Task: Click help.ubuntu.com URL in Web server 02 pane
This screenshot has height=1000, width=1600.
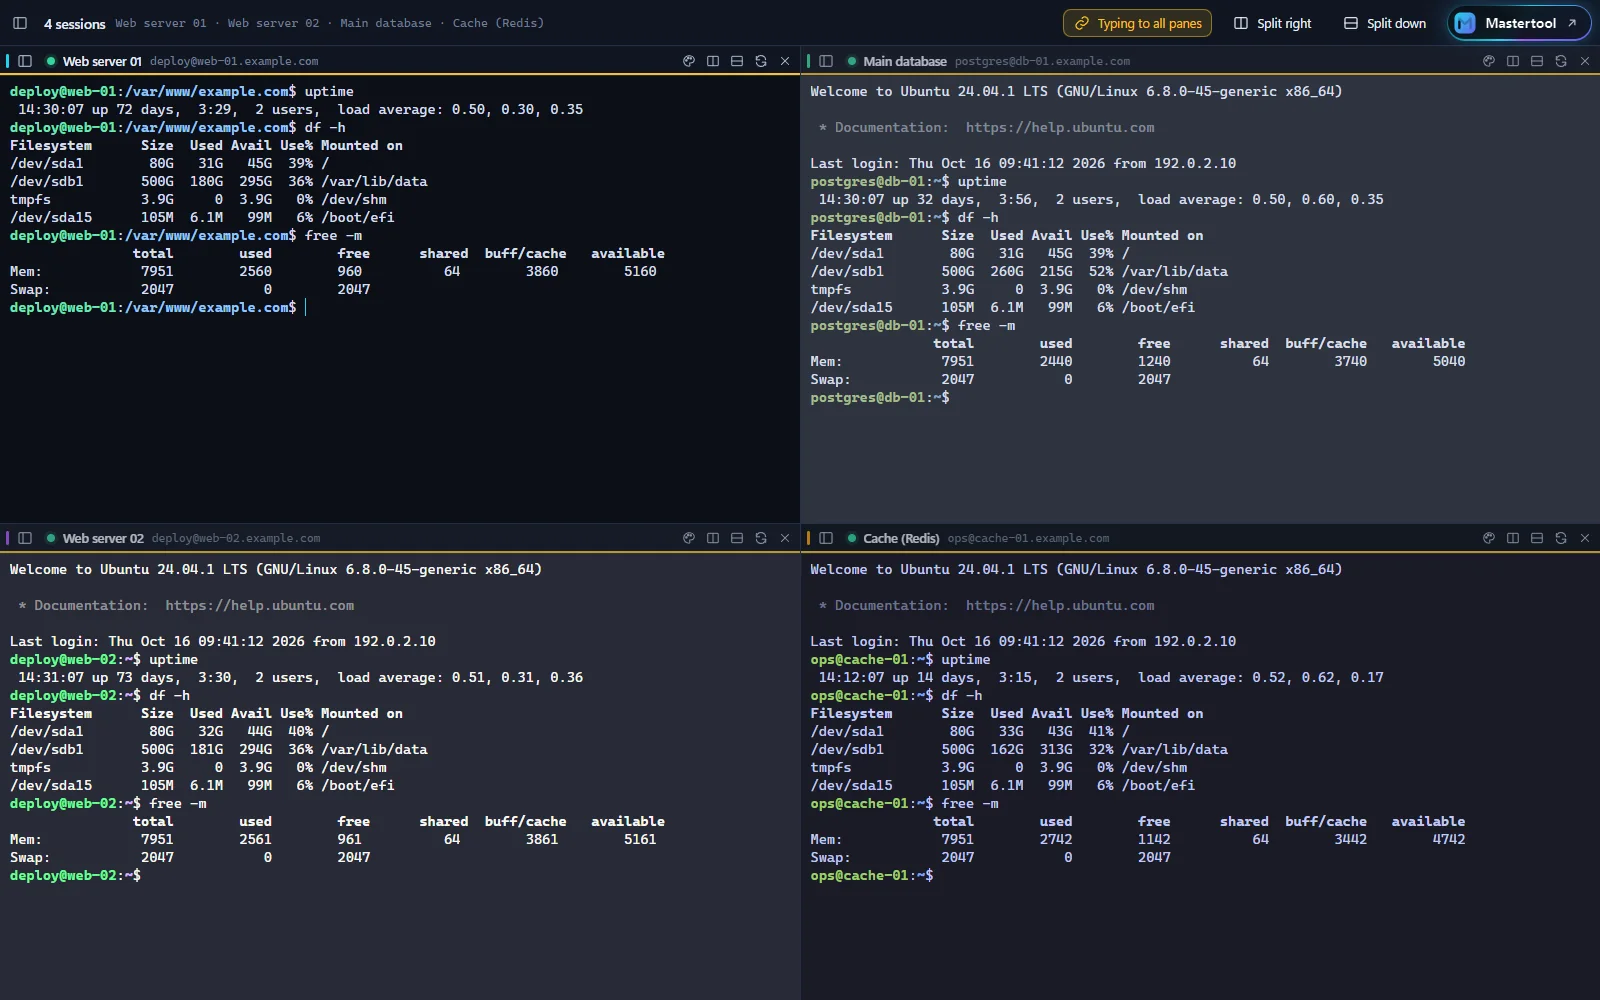Action: coord(259,605)
